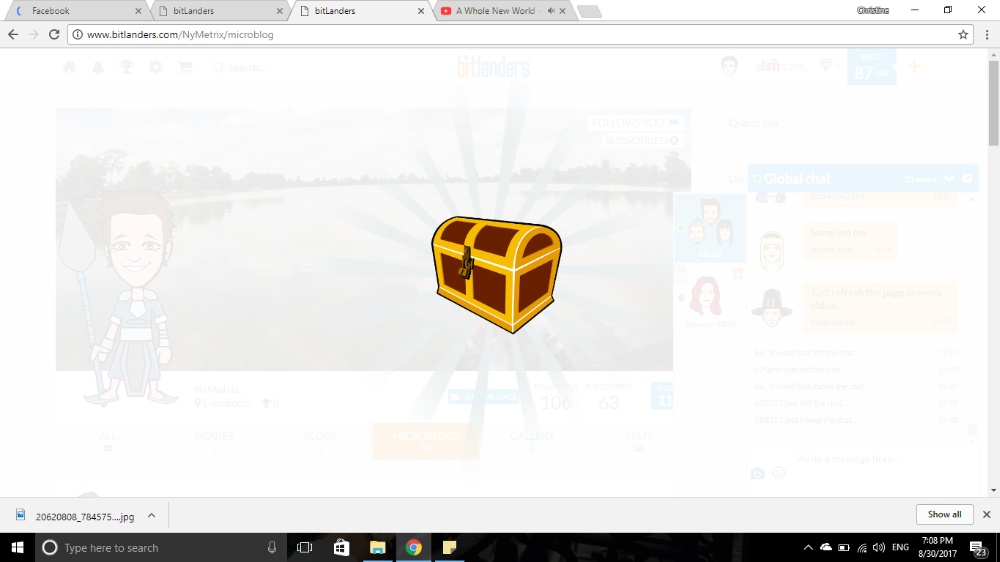Image resolution: width=1000 pixels, height=562 pixels.
Task: Open the golden treasure chest
Action: tap(496, 274)
